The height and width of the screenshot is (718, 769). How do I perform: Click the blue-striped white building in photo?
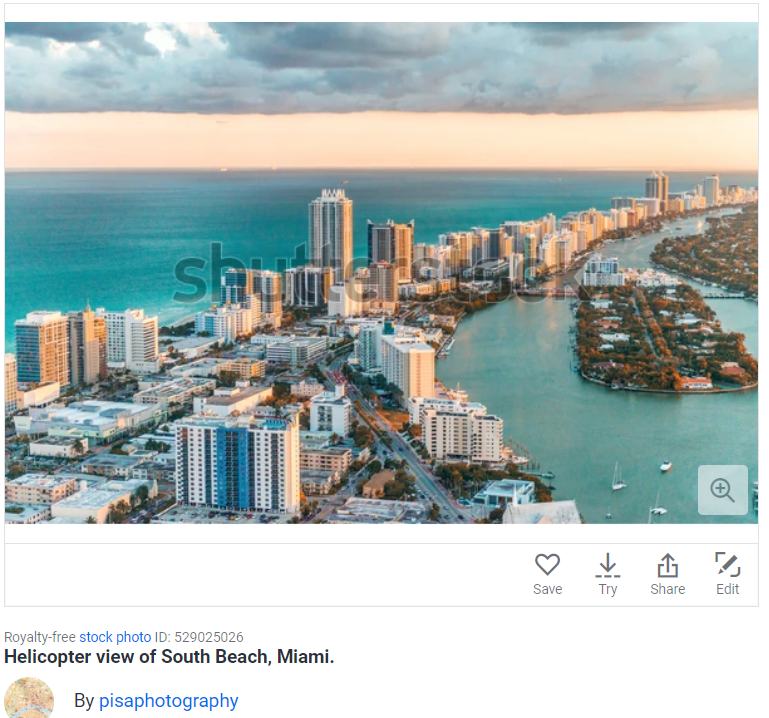click(237, 463)
